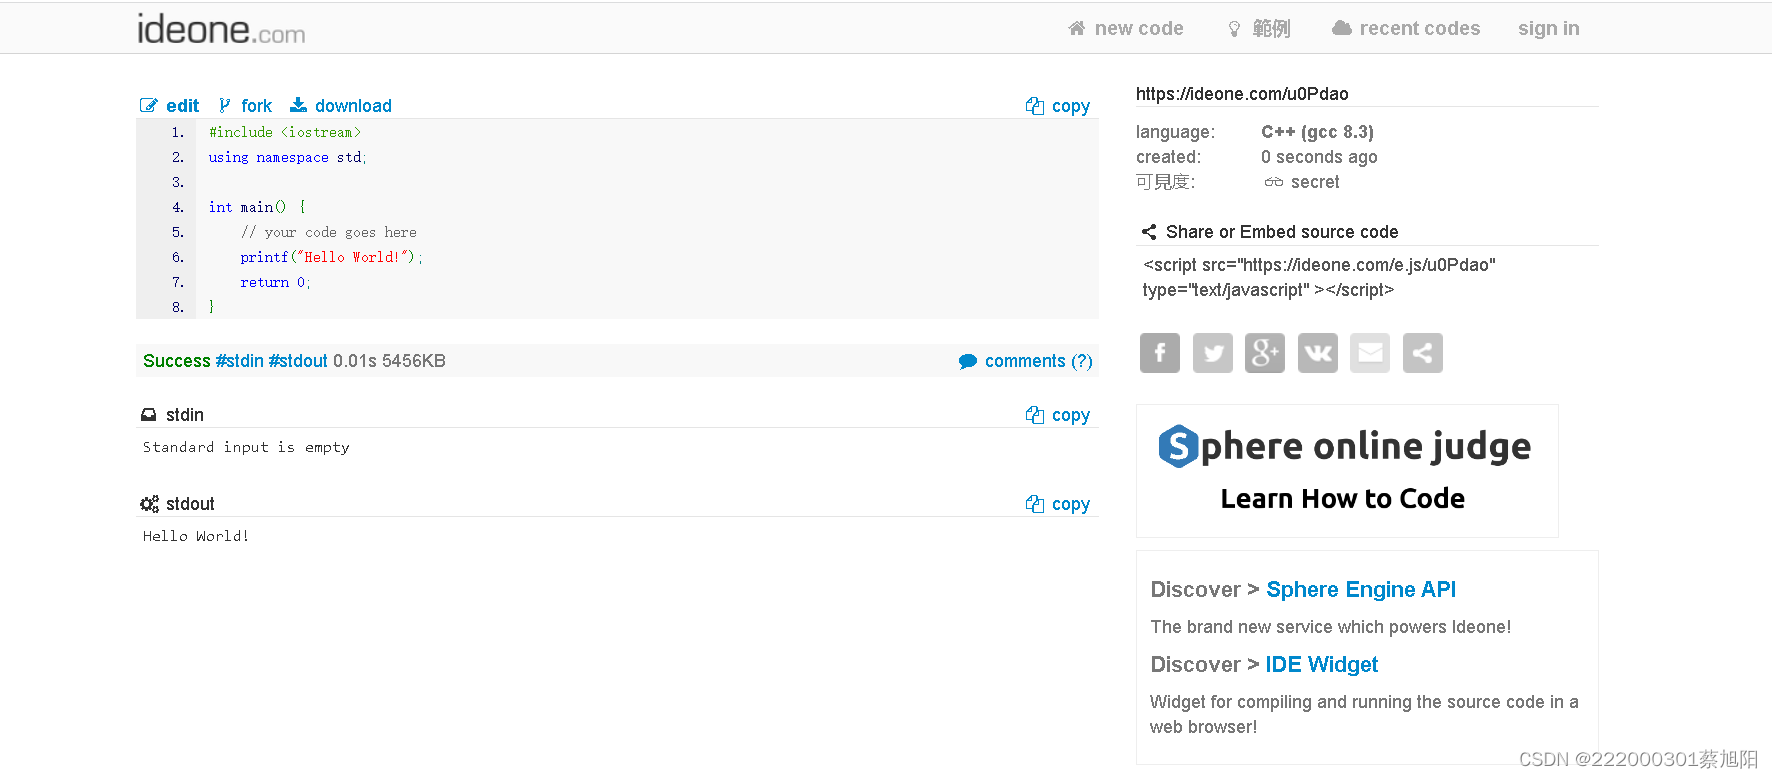Fork this code snippet
Screen dimensions: 1772x778
click(x=256, y=106)
